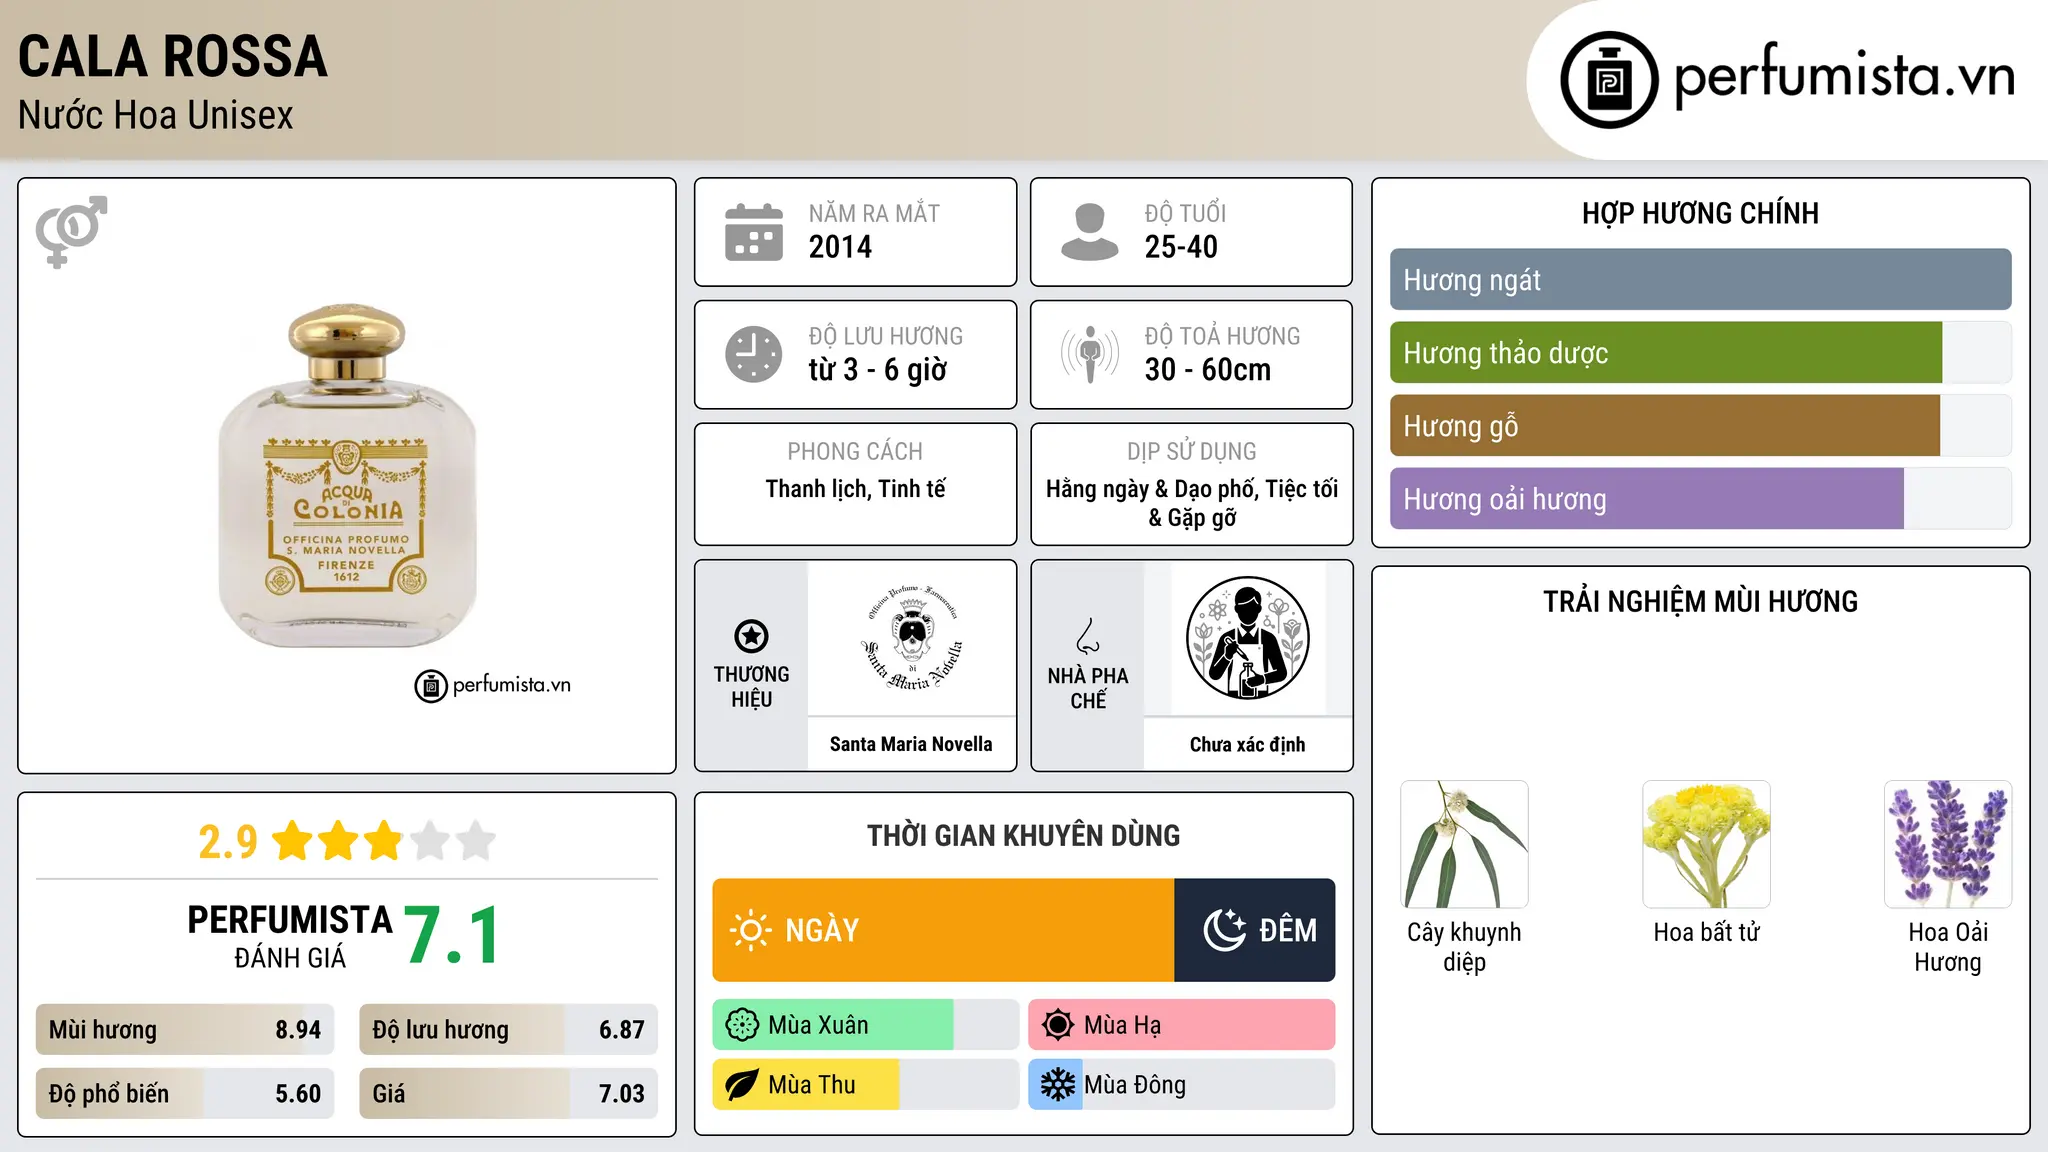Click the launch year 2014
Viewport: 2048px width, 1152px height.
[840, 247]
